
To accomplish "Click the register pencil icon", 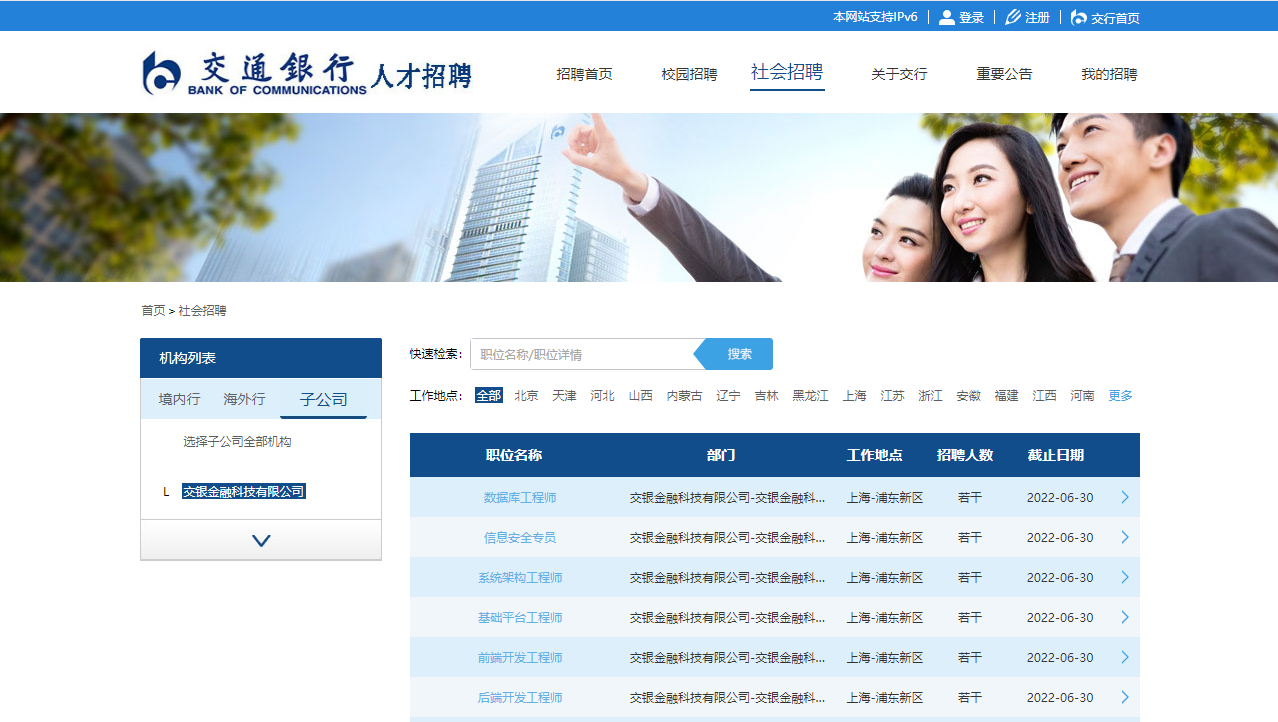I will 1013,17.
